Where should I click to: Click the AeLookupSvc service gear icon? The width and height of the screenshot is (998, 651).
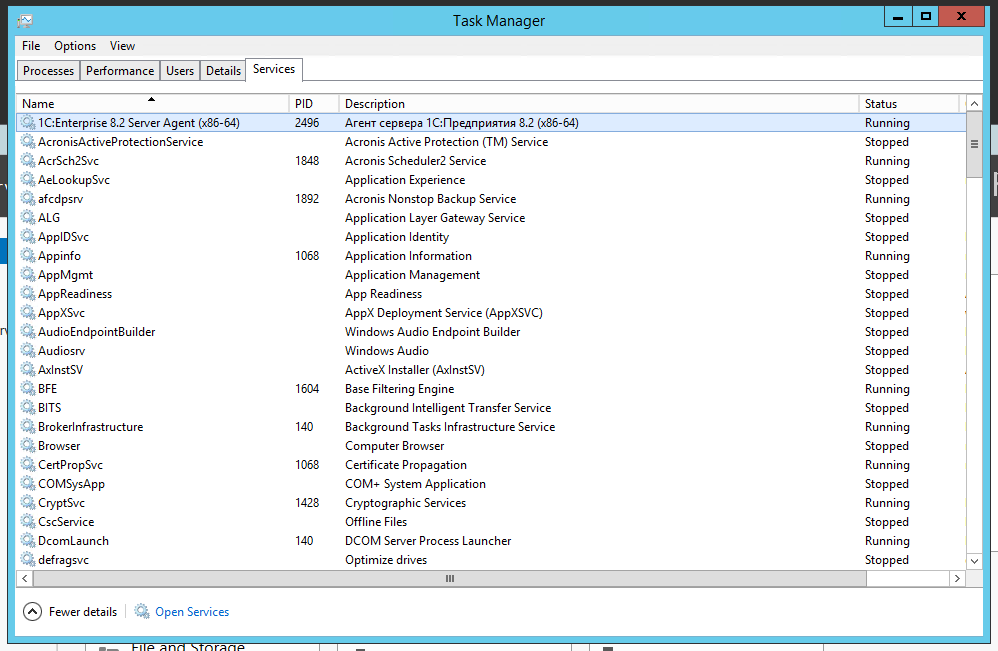[x=27, y=179]
